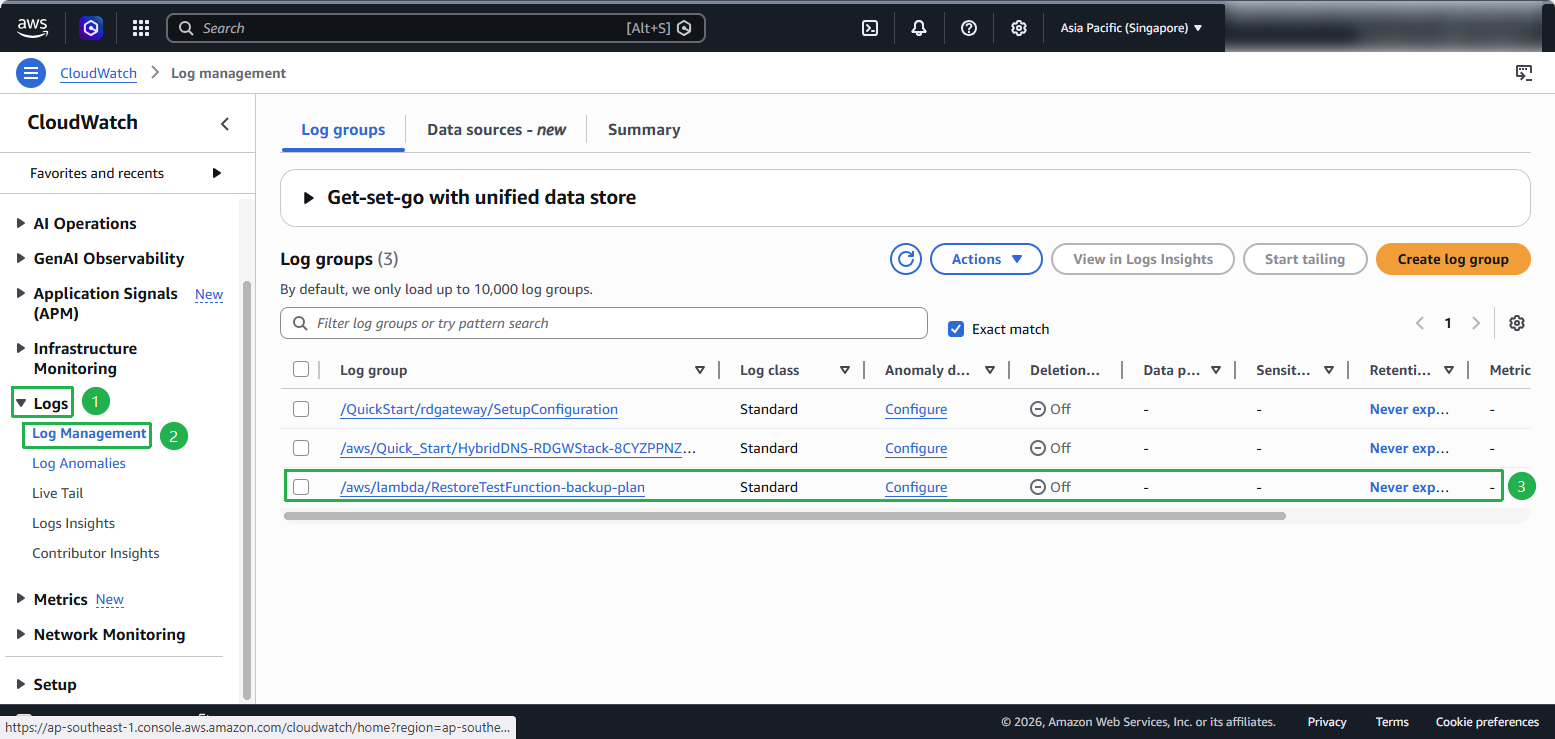The image size is (1555, 739).
Task: Open Cookie preferences in footer
Action: click(1487, 722)
